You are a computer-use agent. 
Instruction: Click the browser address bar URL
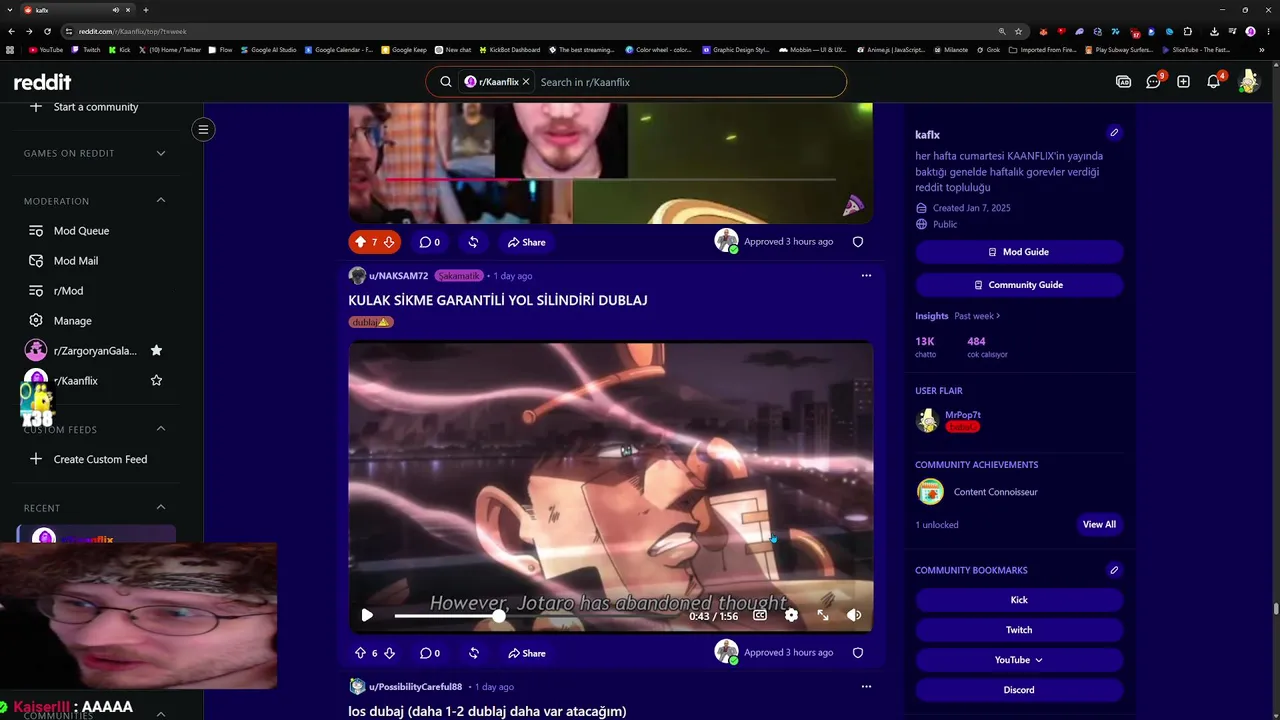[133, 31]
